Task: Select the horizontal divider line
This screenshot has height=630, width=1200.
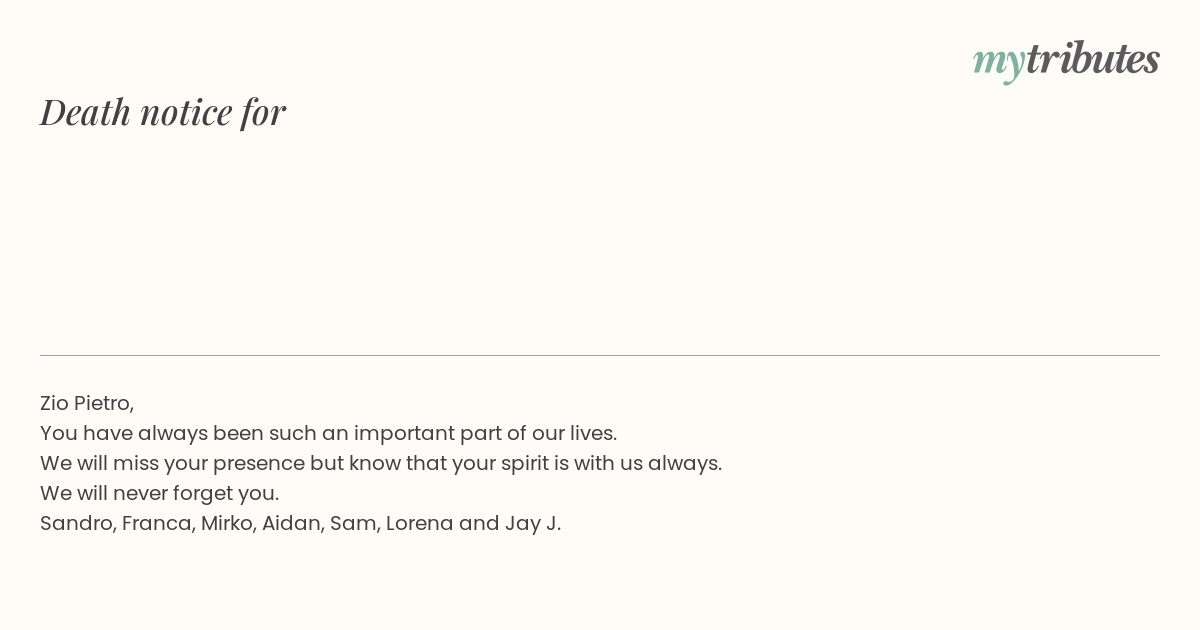Action: (x=600, y=355)
